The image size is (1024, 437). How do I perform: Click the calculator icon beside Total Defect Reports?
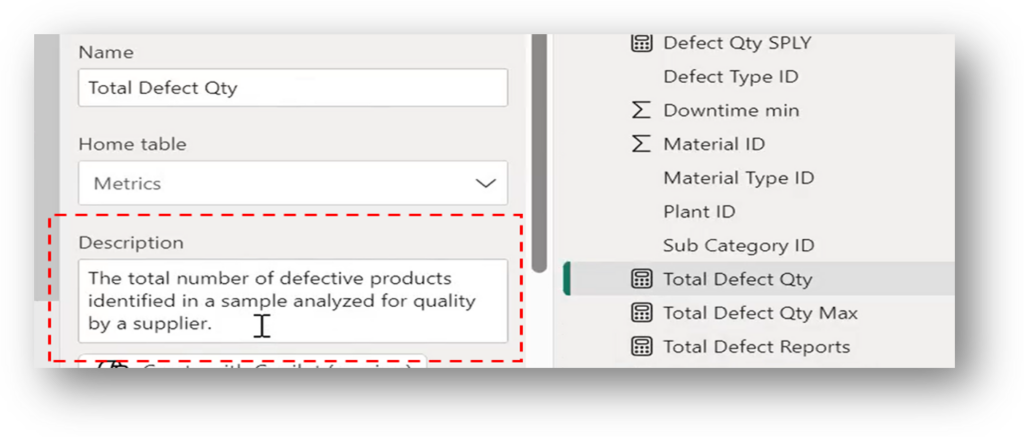coord(641,346)
